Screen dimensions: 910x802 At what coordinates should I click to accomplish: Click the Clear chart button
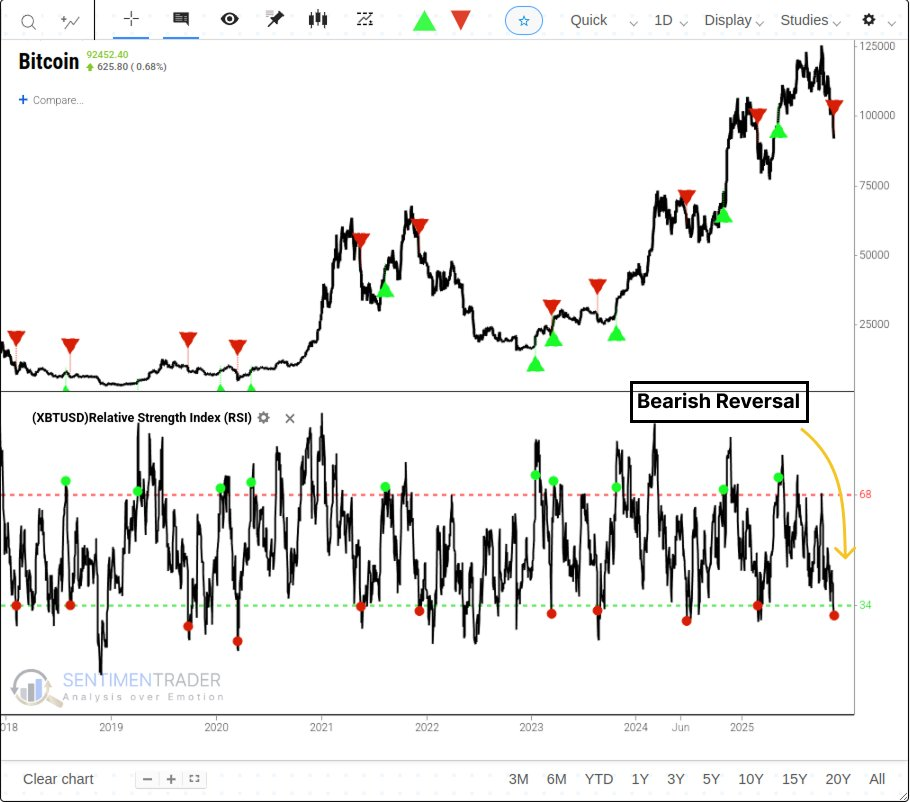58,779
